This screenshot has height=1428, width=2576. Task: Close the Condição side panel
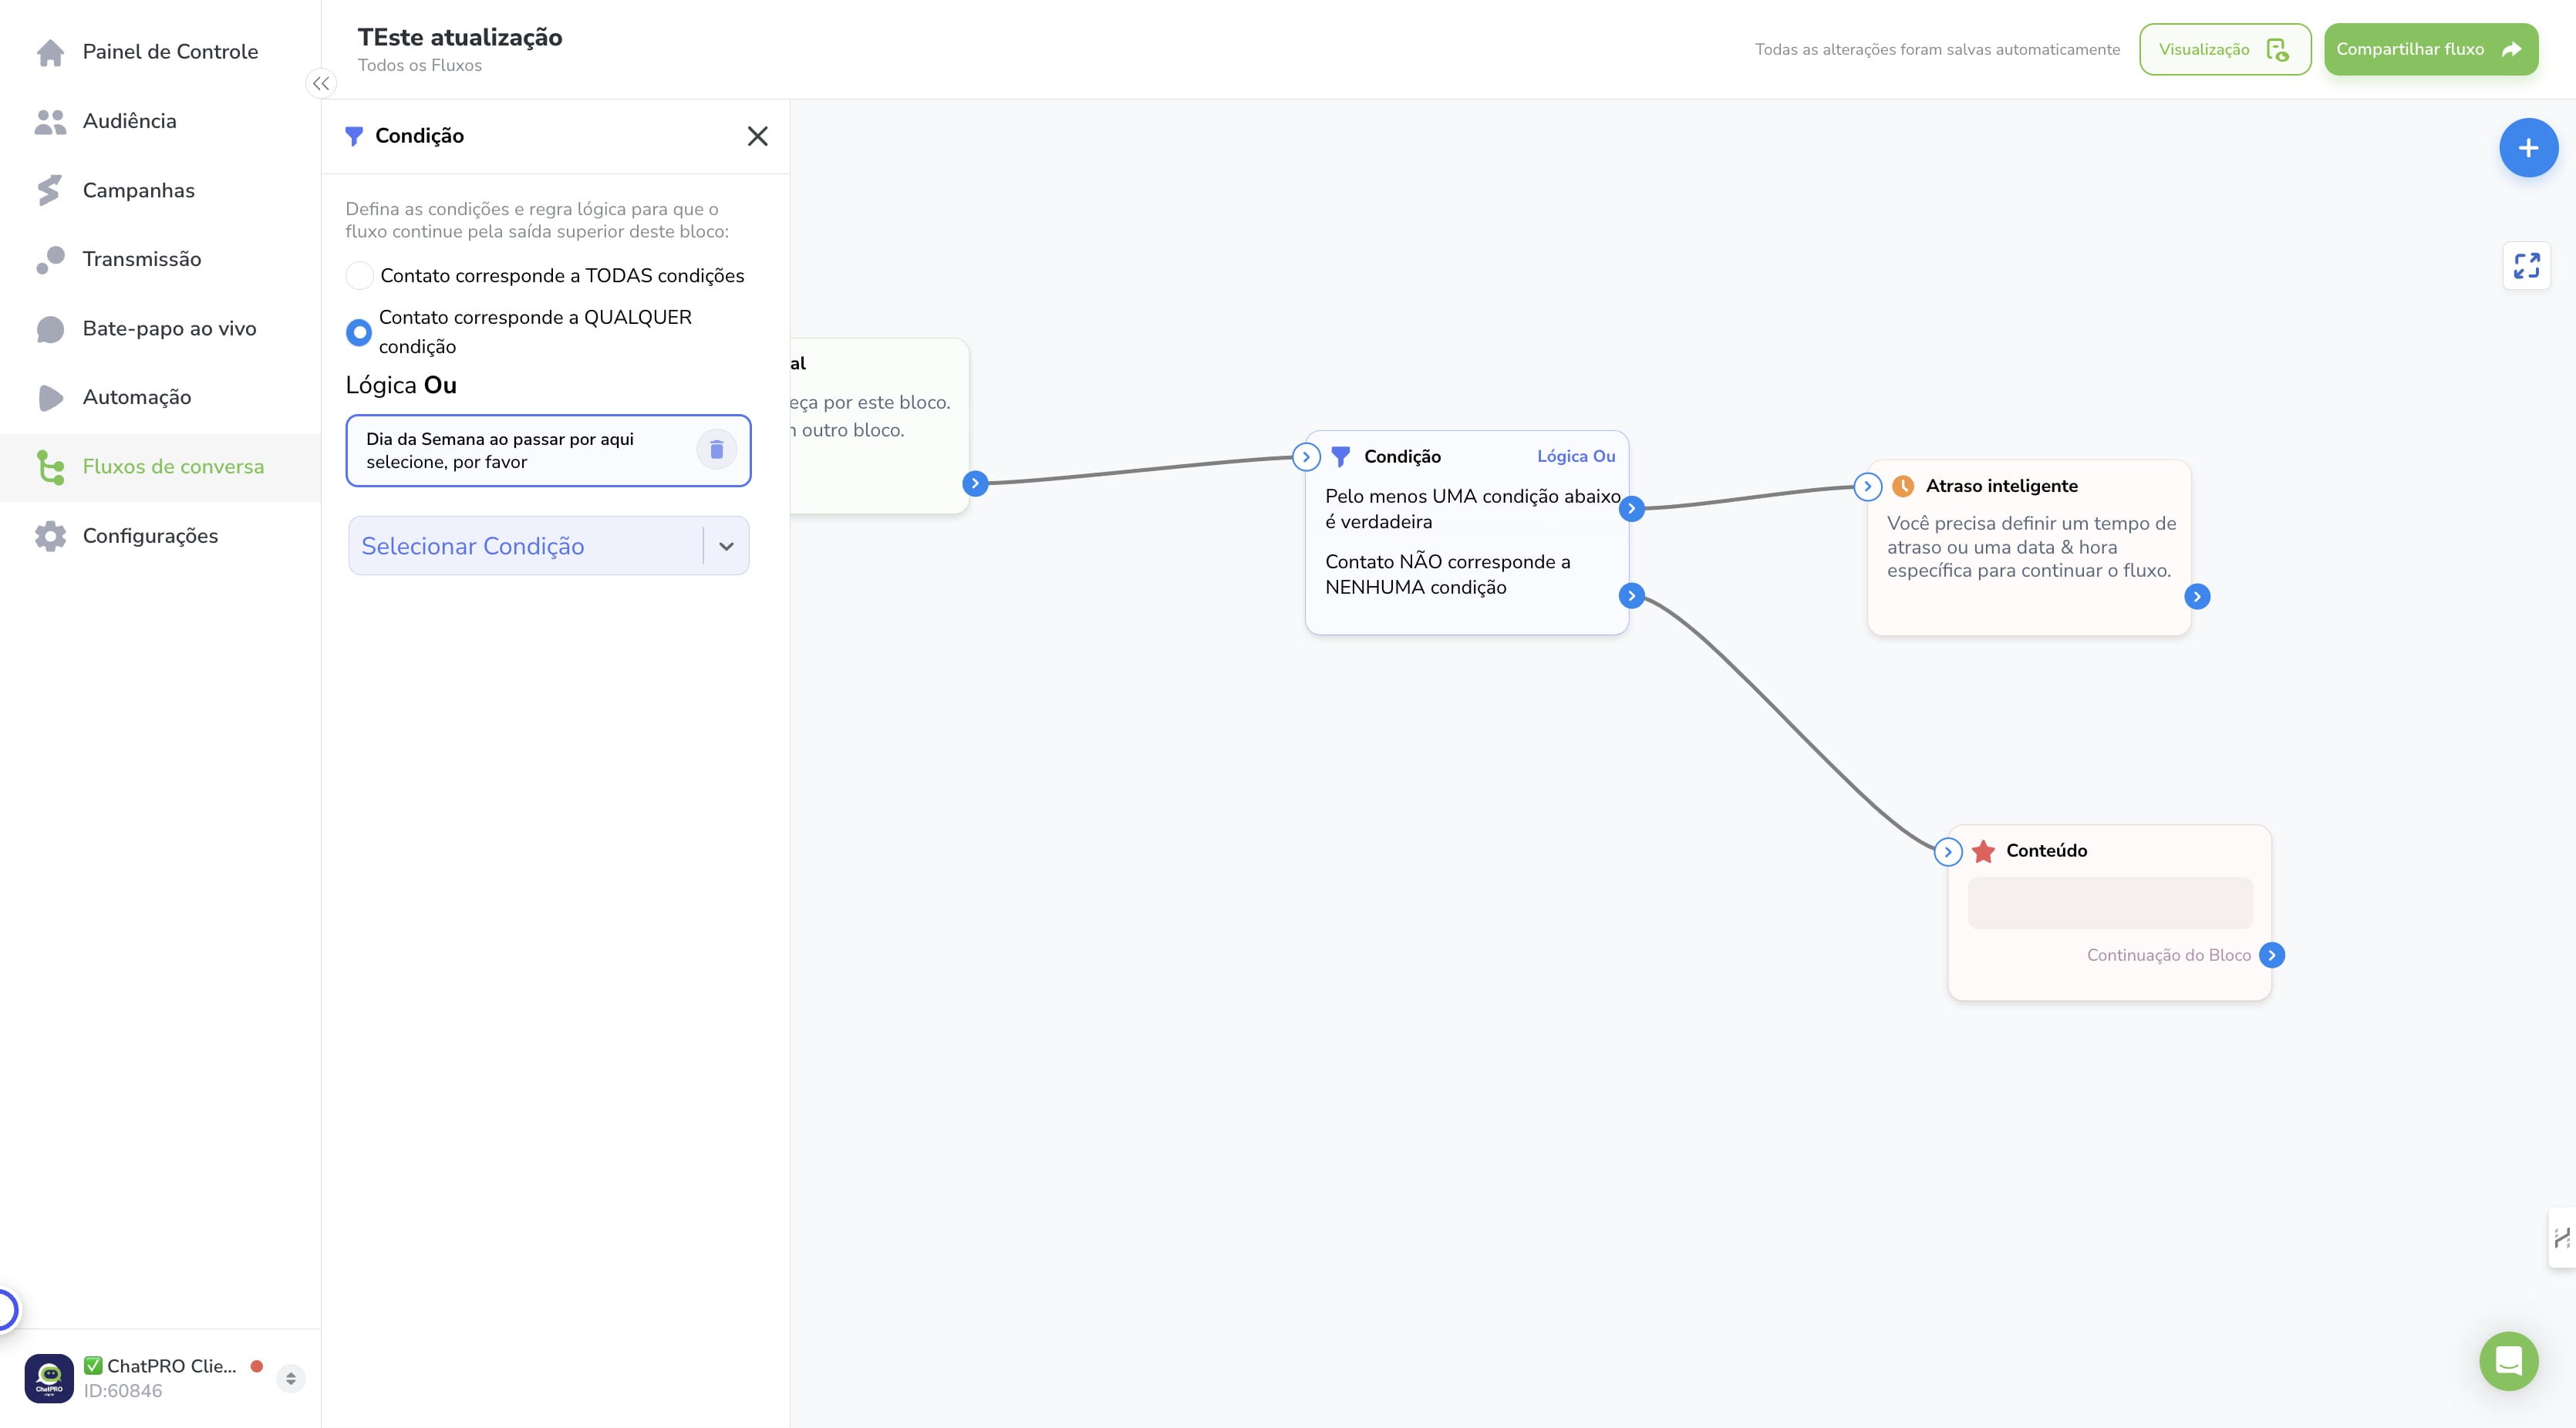(x=757, y=137)
